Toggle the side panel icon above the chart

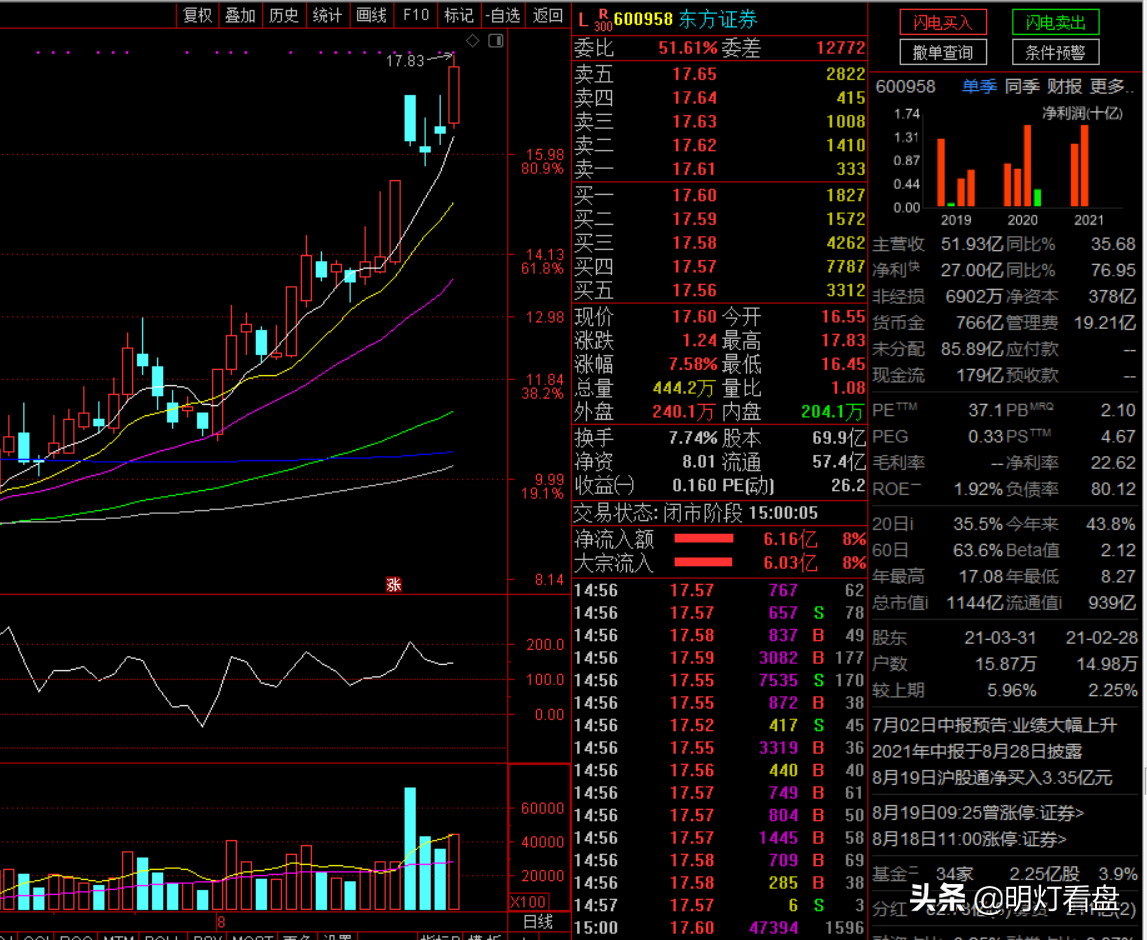coord(496,41)
